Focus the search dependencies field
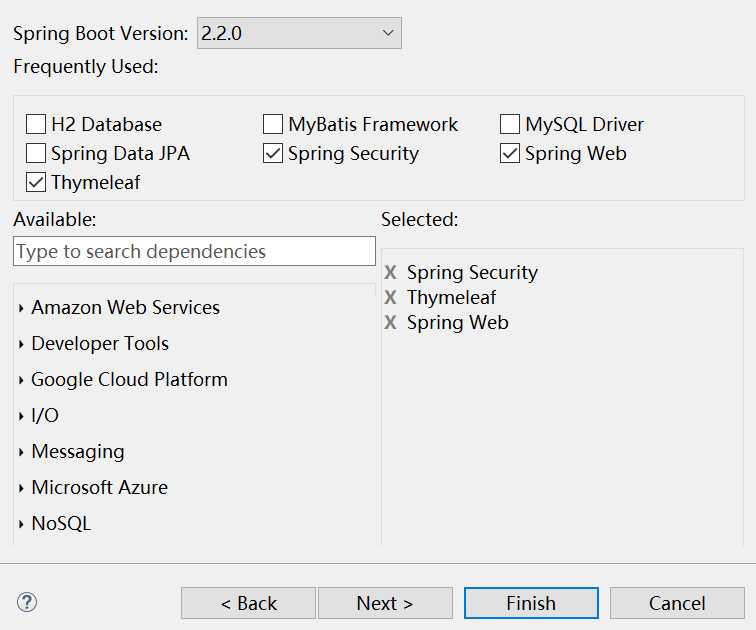Viewport: 756px width, 630px height. coord(194,251)
